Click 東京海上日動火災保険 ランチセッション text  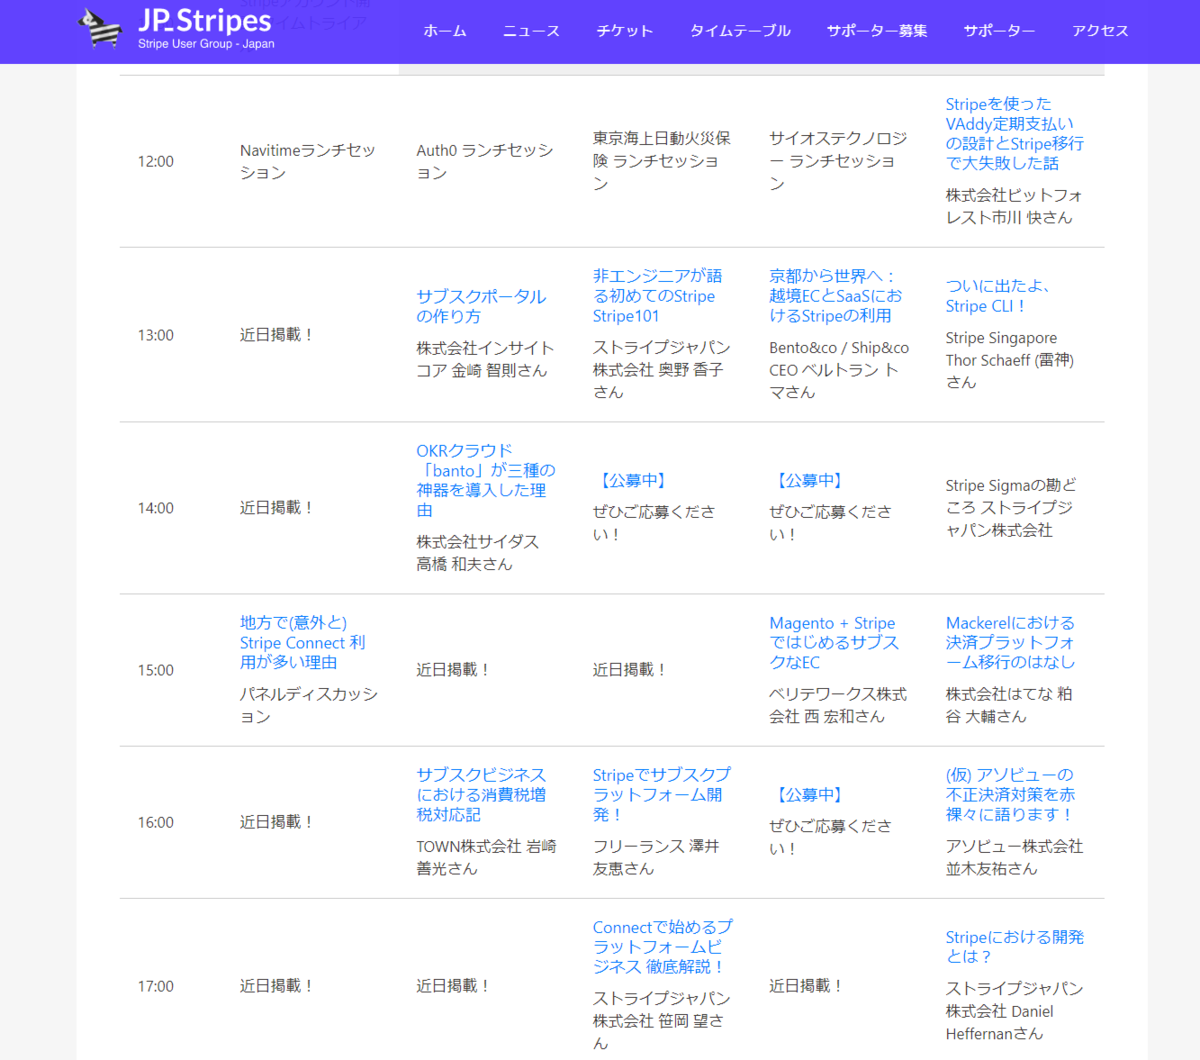pos(661,160)
